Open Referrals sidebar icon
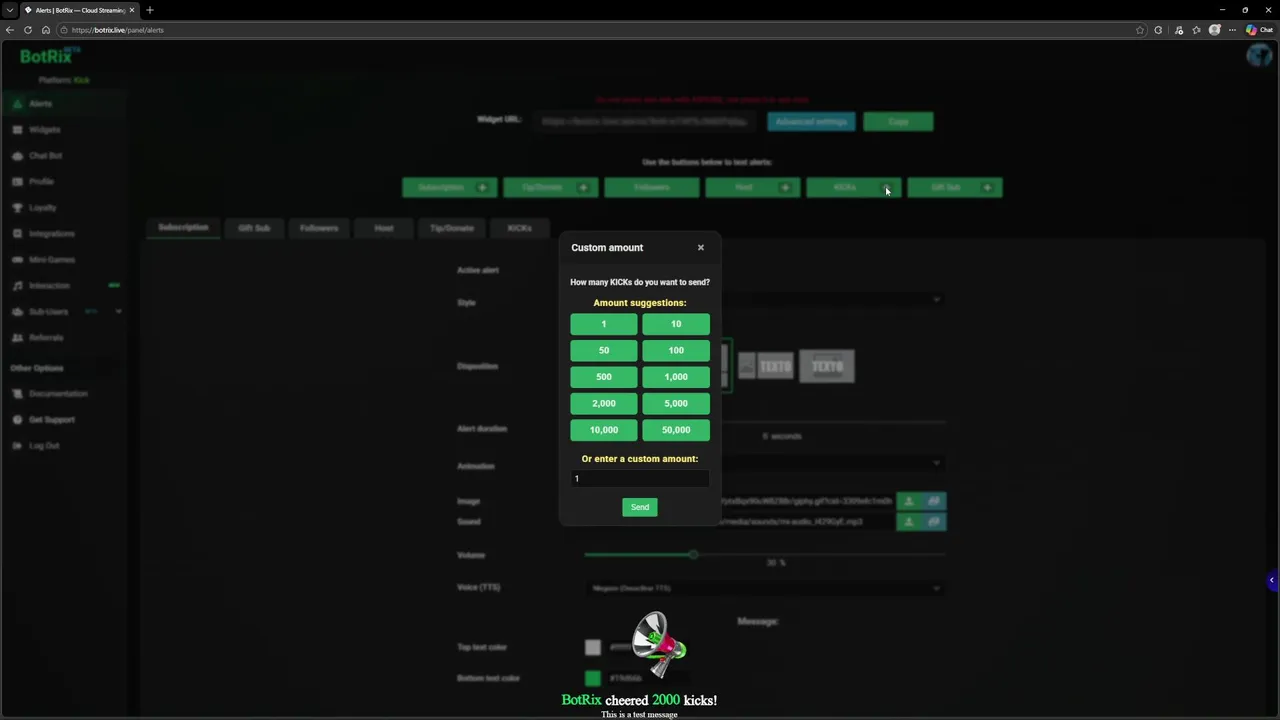This screenshot has width=1280, height=720. pos(17,338)
